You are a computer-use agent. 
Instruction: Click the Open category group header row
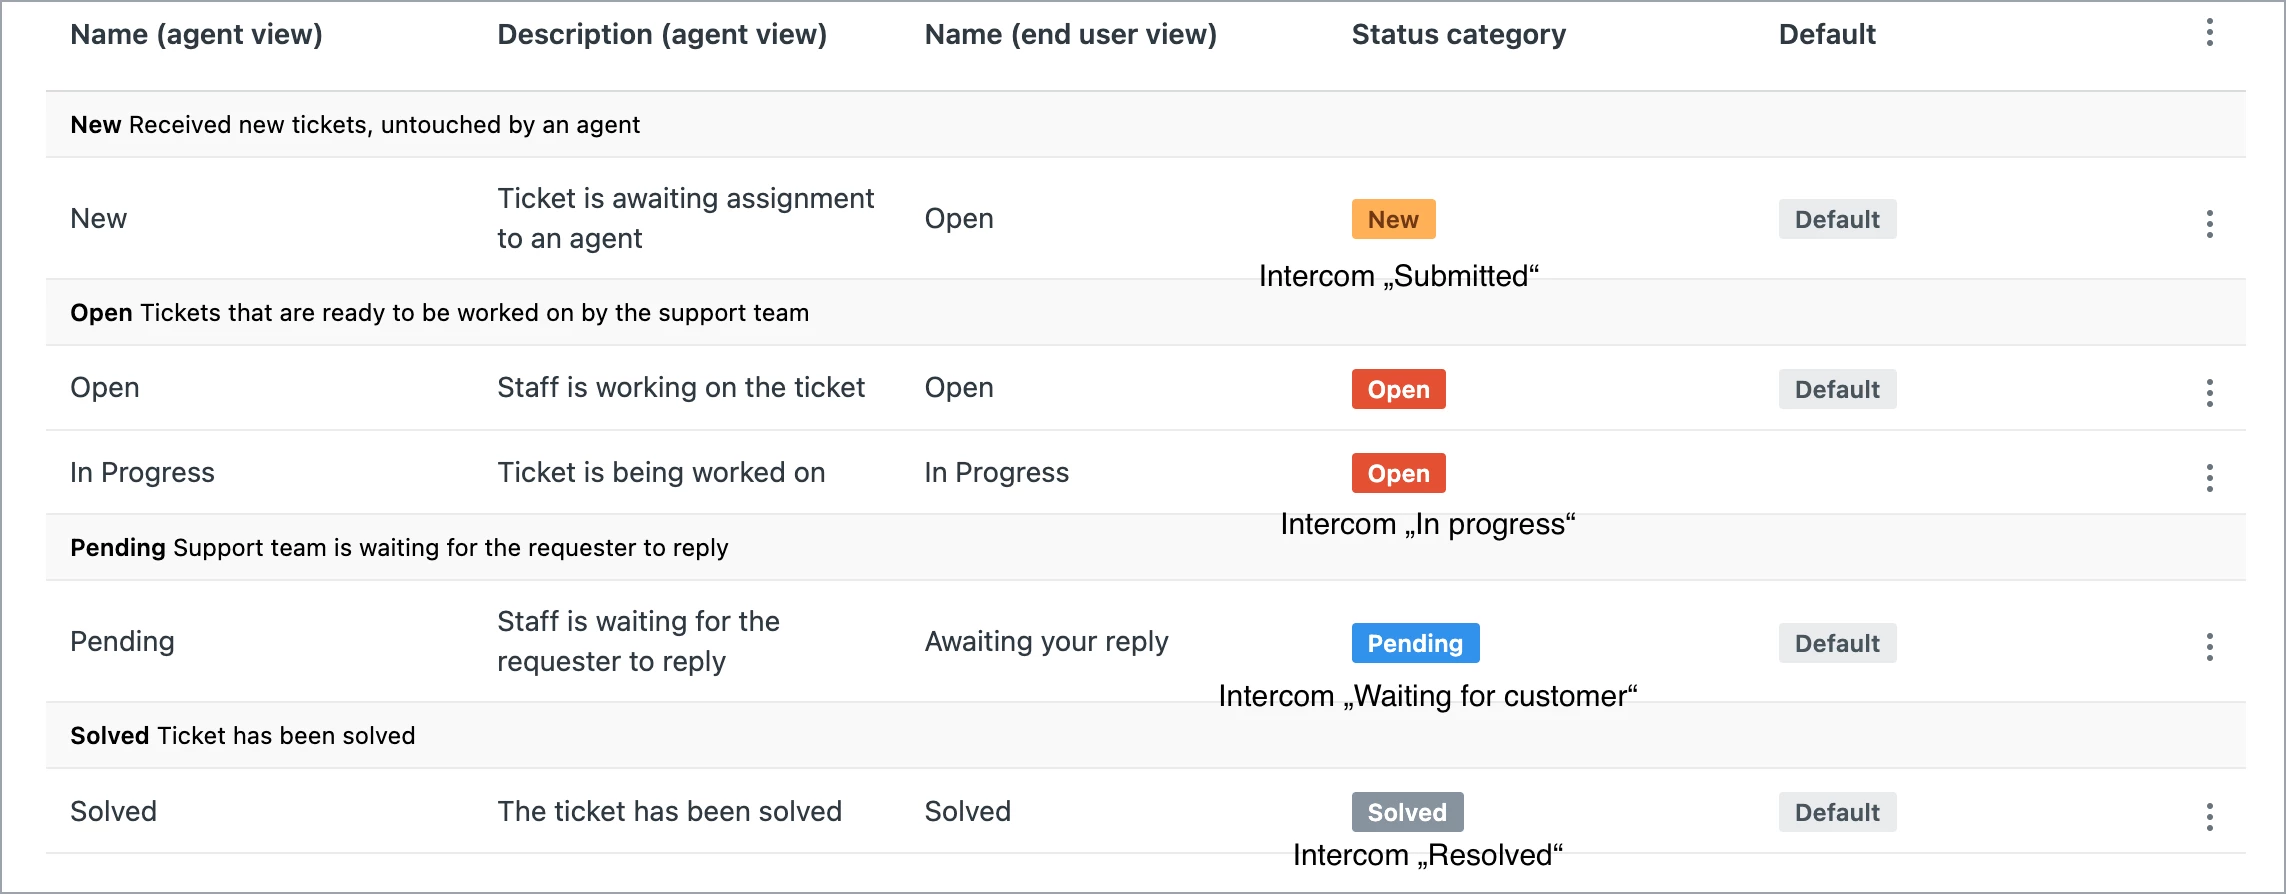pyautogui.click(x=1146, y=312)
